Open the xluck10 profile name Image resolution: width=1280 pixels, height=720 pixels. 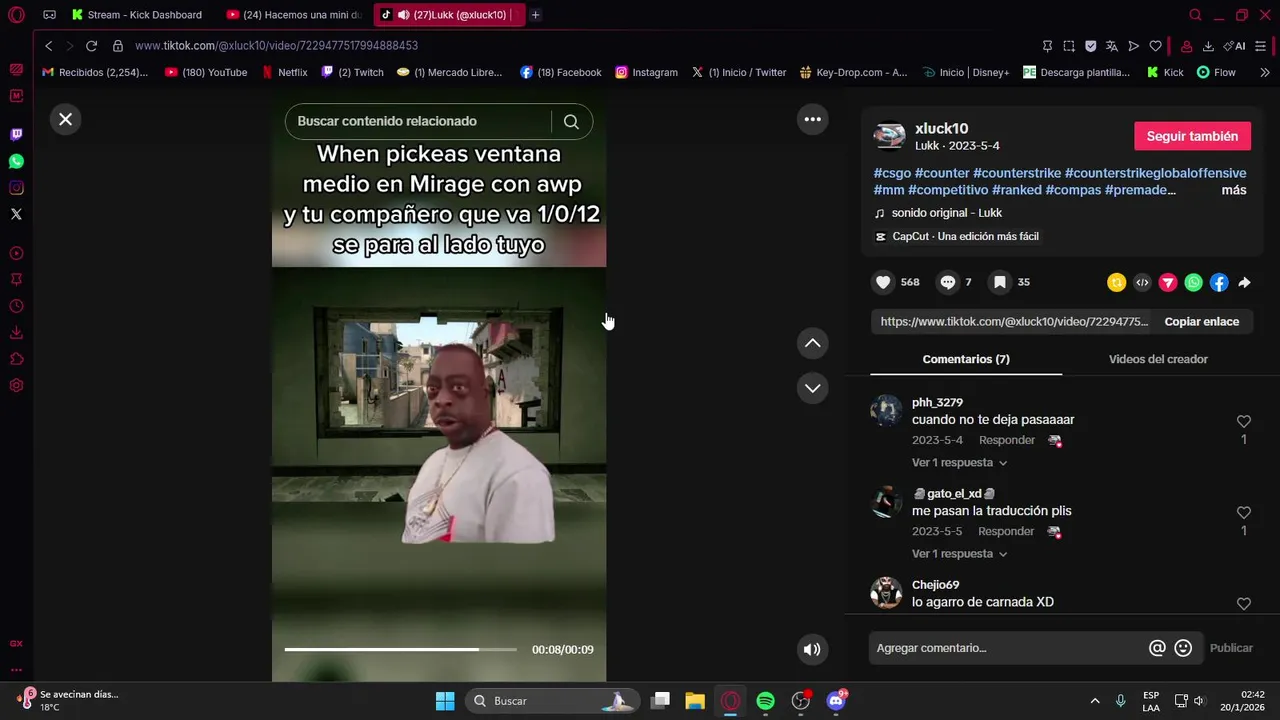click(941, 128)
